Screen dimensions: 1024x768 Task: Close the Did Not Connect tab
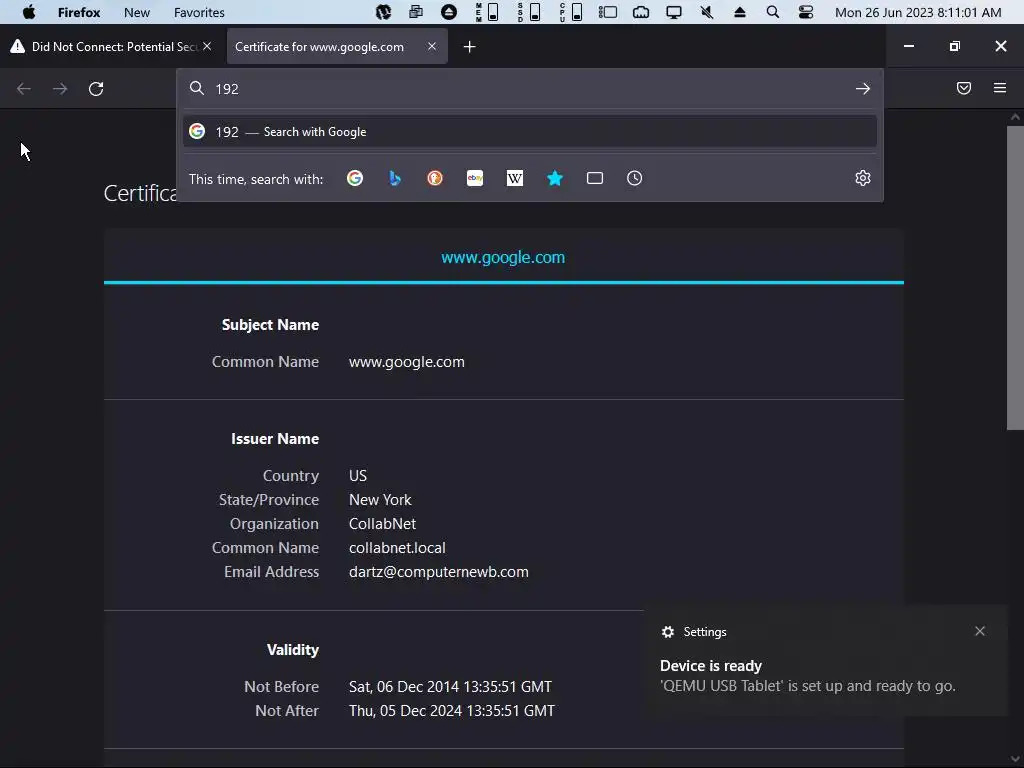(x=207, y=46)
